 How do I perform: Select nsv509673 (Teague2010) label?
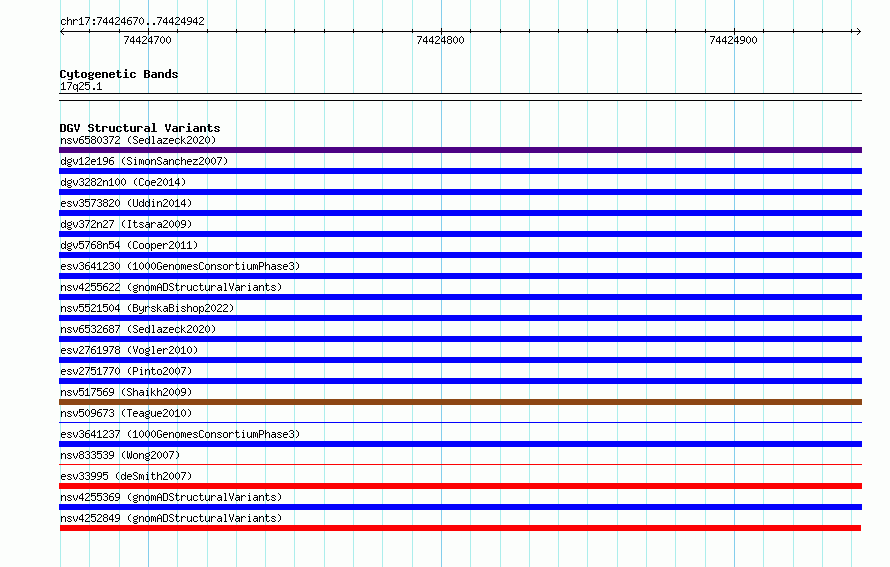coord(126,413)
